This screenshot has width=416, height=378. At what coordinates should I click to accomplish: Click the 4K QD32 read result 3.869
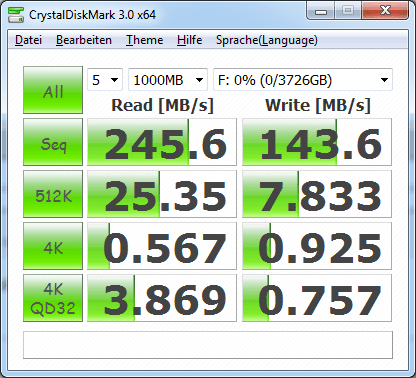pos(162,298)
